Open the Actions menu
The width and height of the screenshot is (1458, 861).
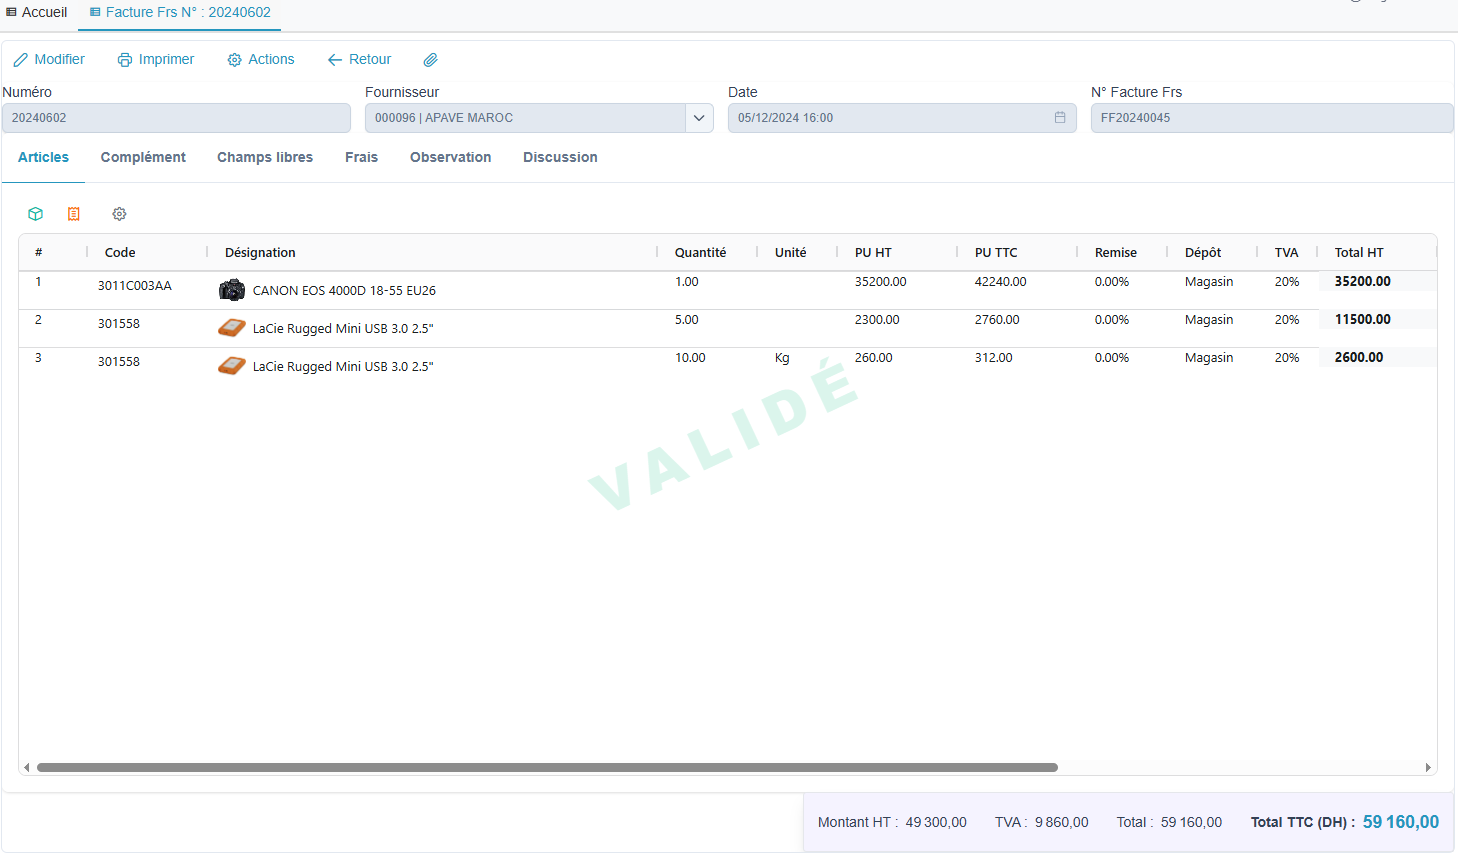(261, 60)
